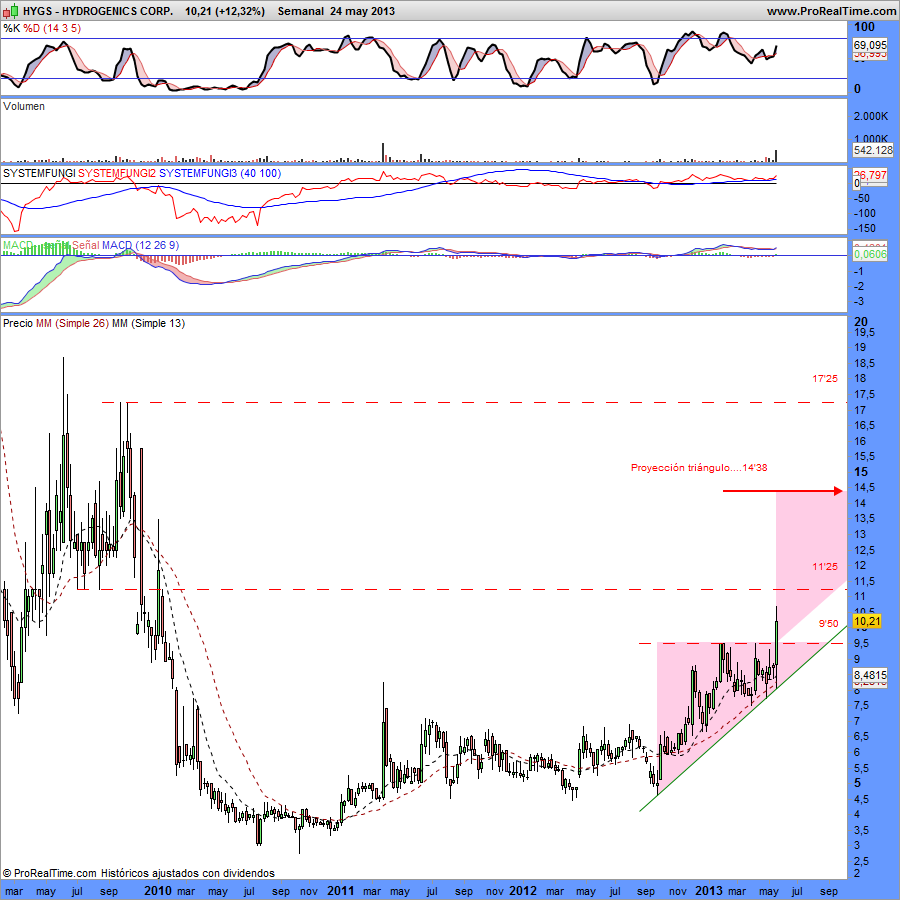Screen dimensions: 900x900
Task: Select the HYGS - HYDROGENICS CORP. title
Action: pos(98,11)
